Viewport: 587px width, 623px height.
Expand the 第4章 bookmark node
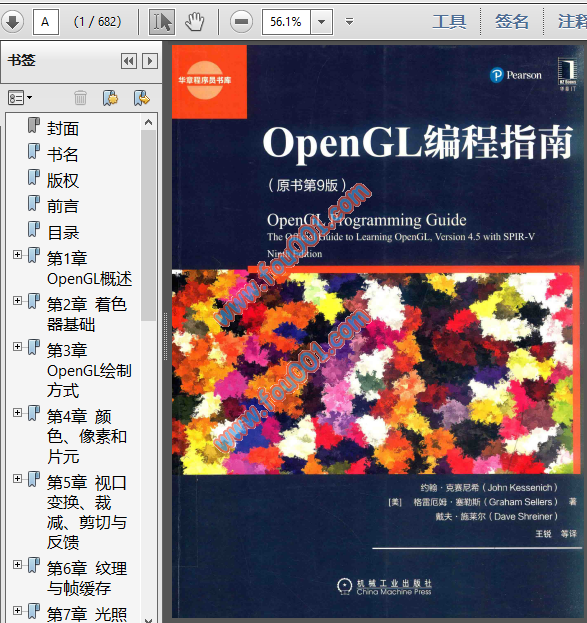(x=17, y=412)
